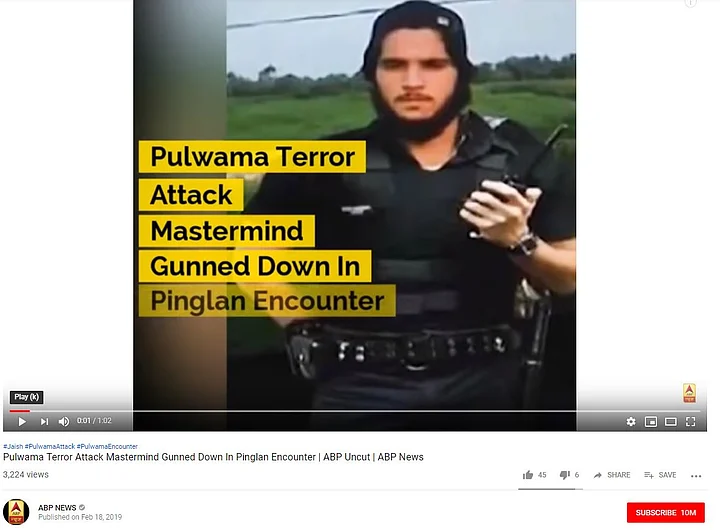Play the video
Image resolution: width=720 pixels, height=530 pixels.
(22, 421)
